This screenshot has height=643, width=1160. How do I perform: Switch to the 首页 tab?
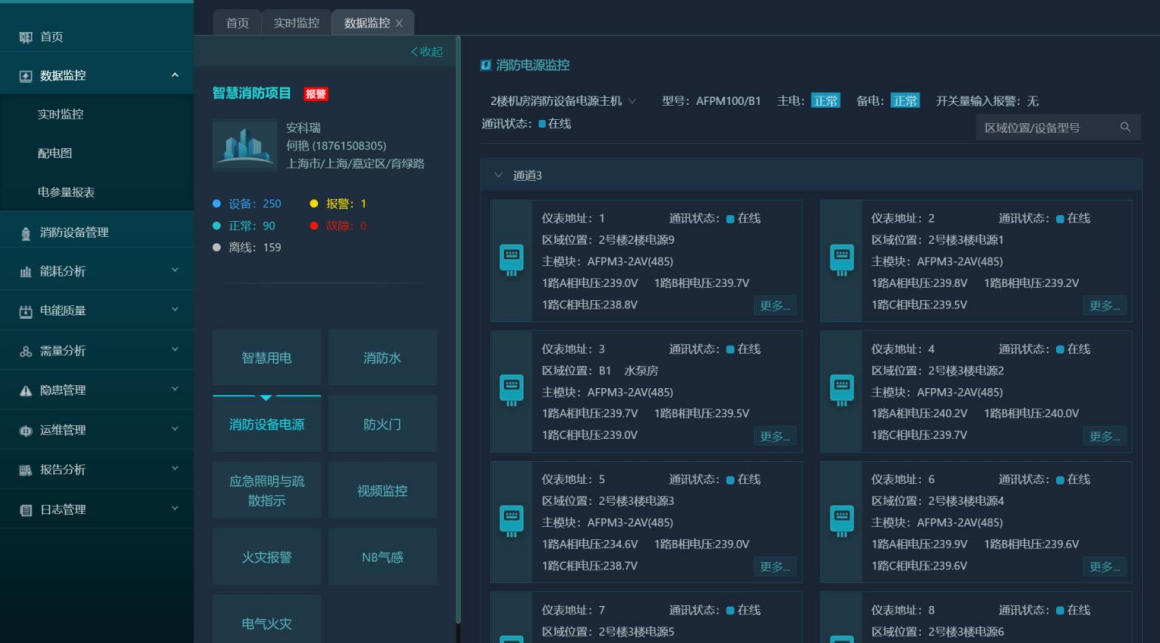coord(237,23)
